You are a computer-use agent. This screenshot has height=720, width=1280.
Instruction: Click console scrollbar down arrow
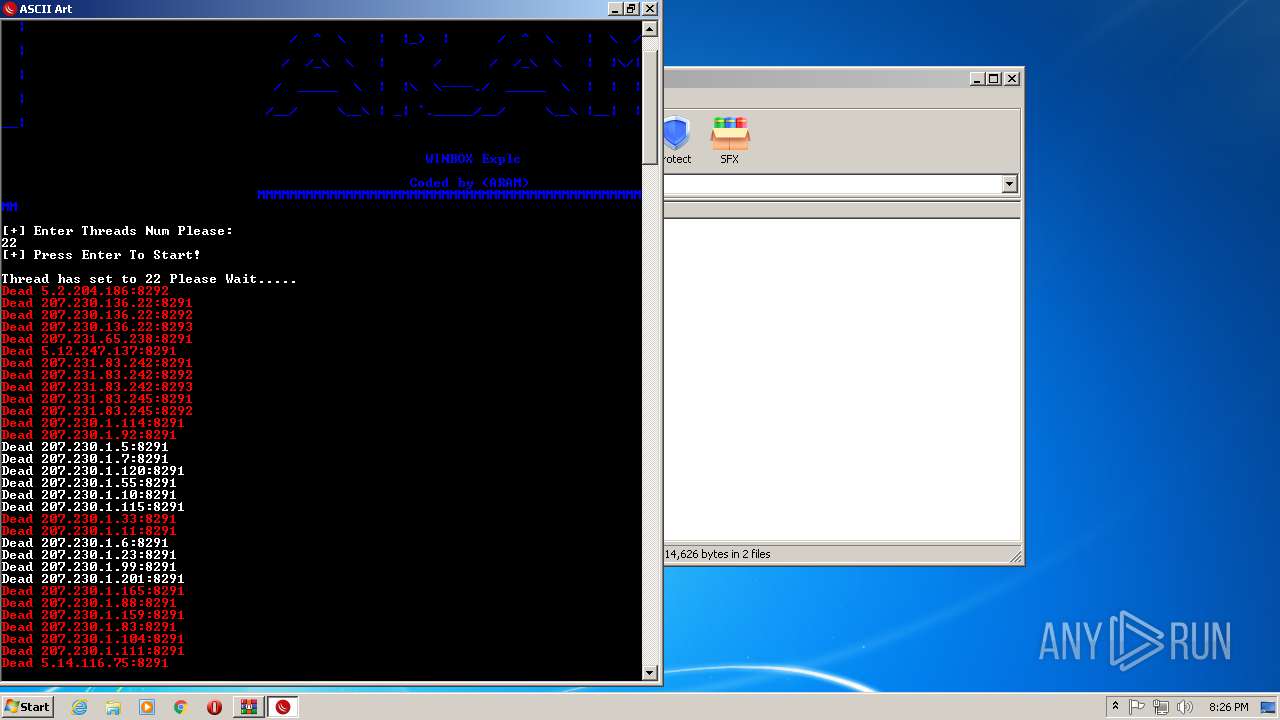pyautogui.click(x=649, y=672)
